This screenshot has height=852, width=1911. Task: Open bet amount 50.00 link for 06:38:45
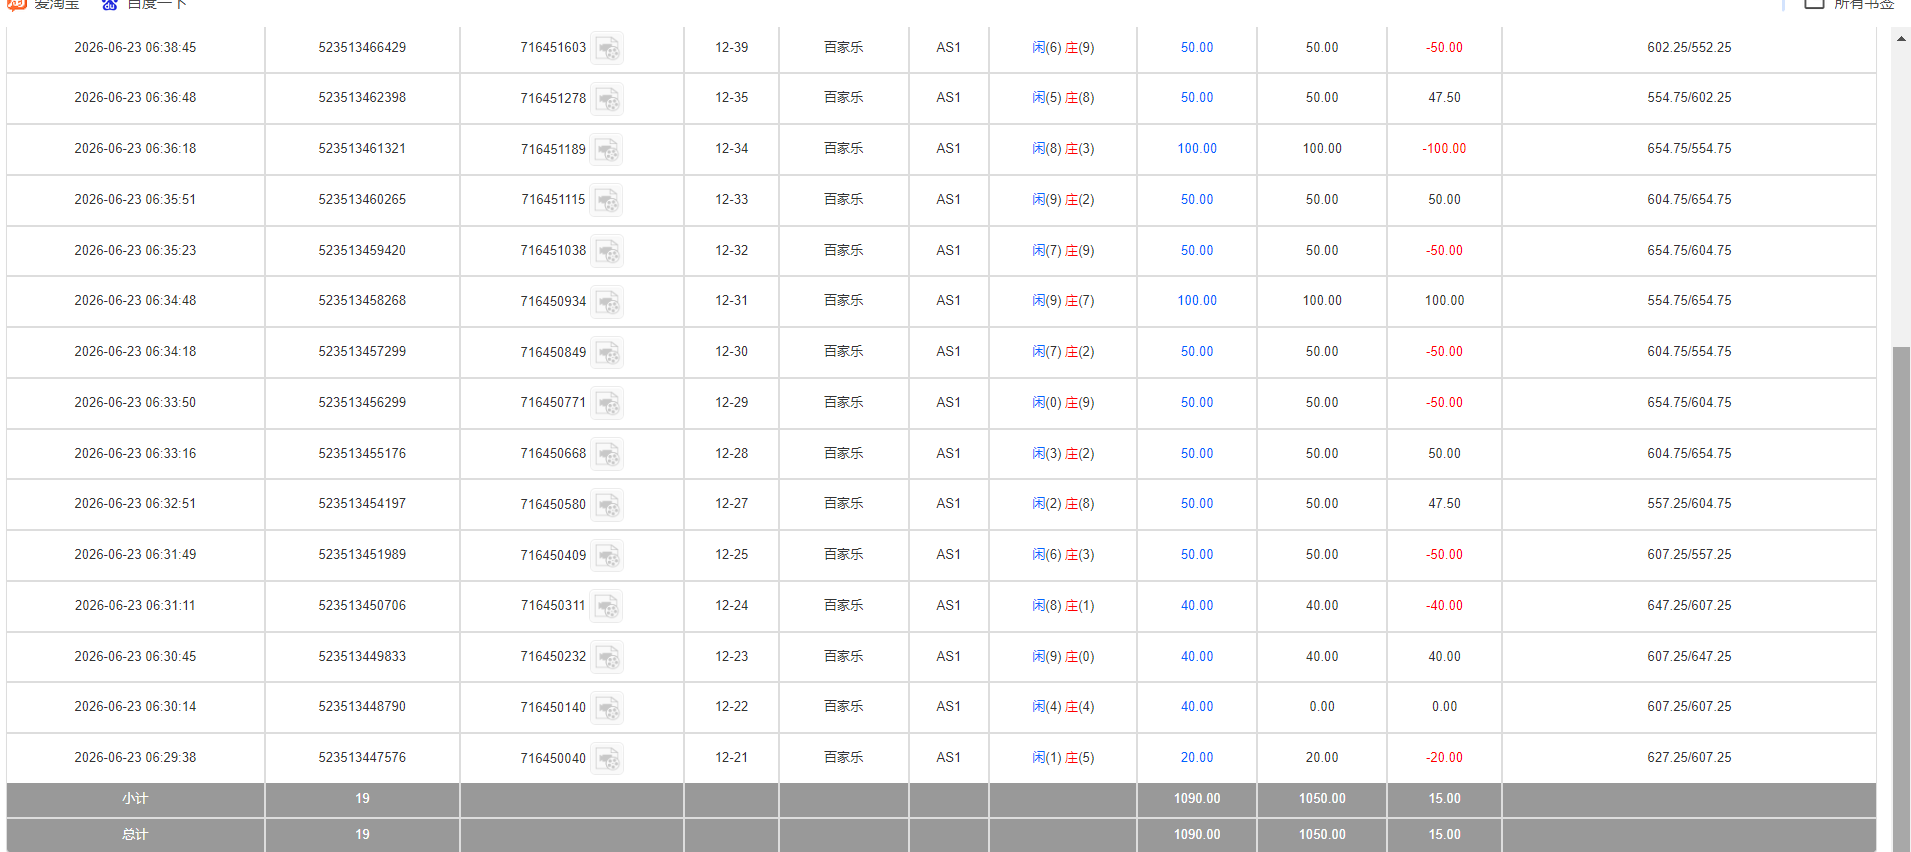(1197, 48)
